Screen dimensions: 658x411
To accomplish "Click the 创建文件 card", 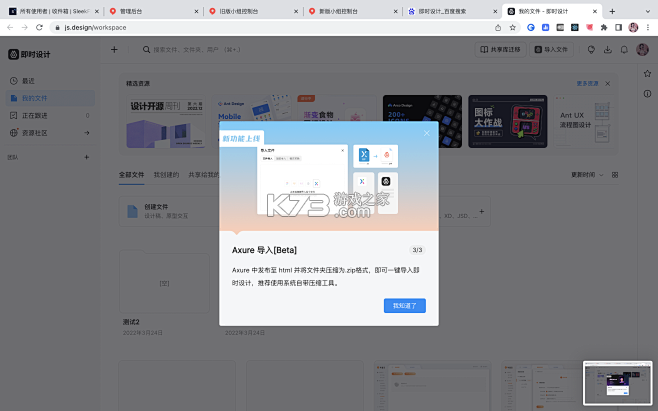I will click(169, 211).
